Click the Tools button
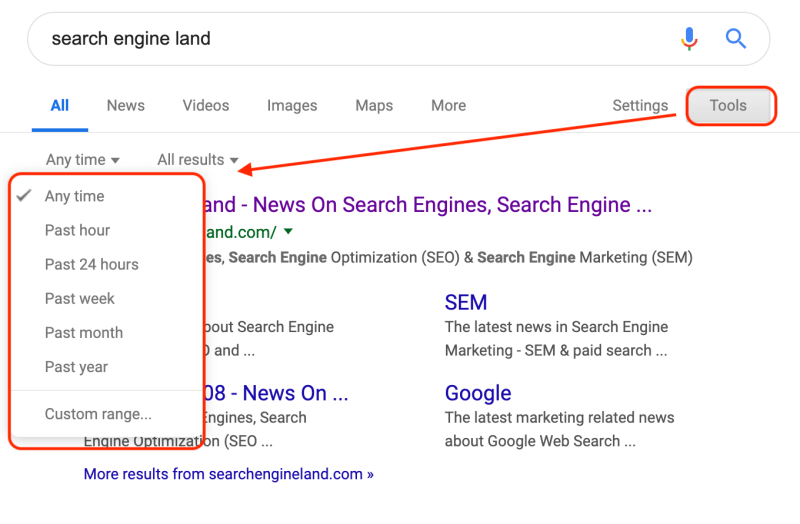This screenshot has width=800, height=524. click(x=728, y=106)
